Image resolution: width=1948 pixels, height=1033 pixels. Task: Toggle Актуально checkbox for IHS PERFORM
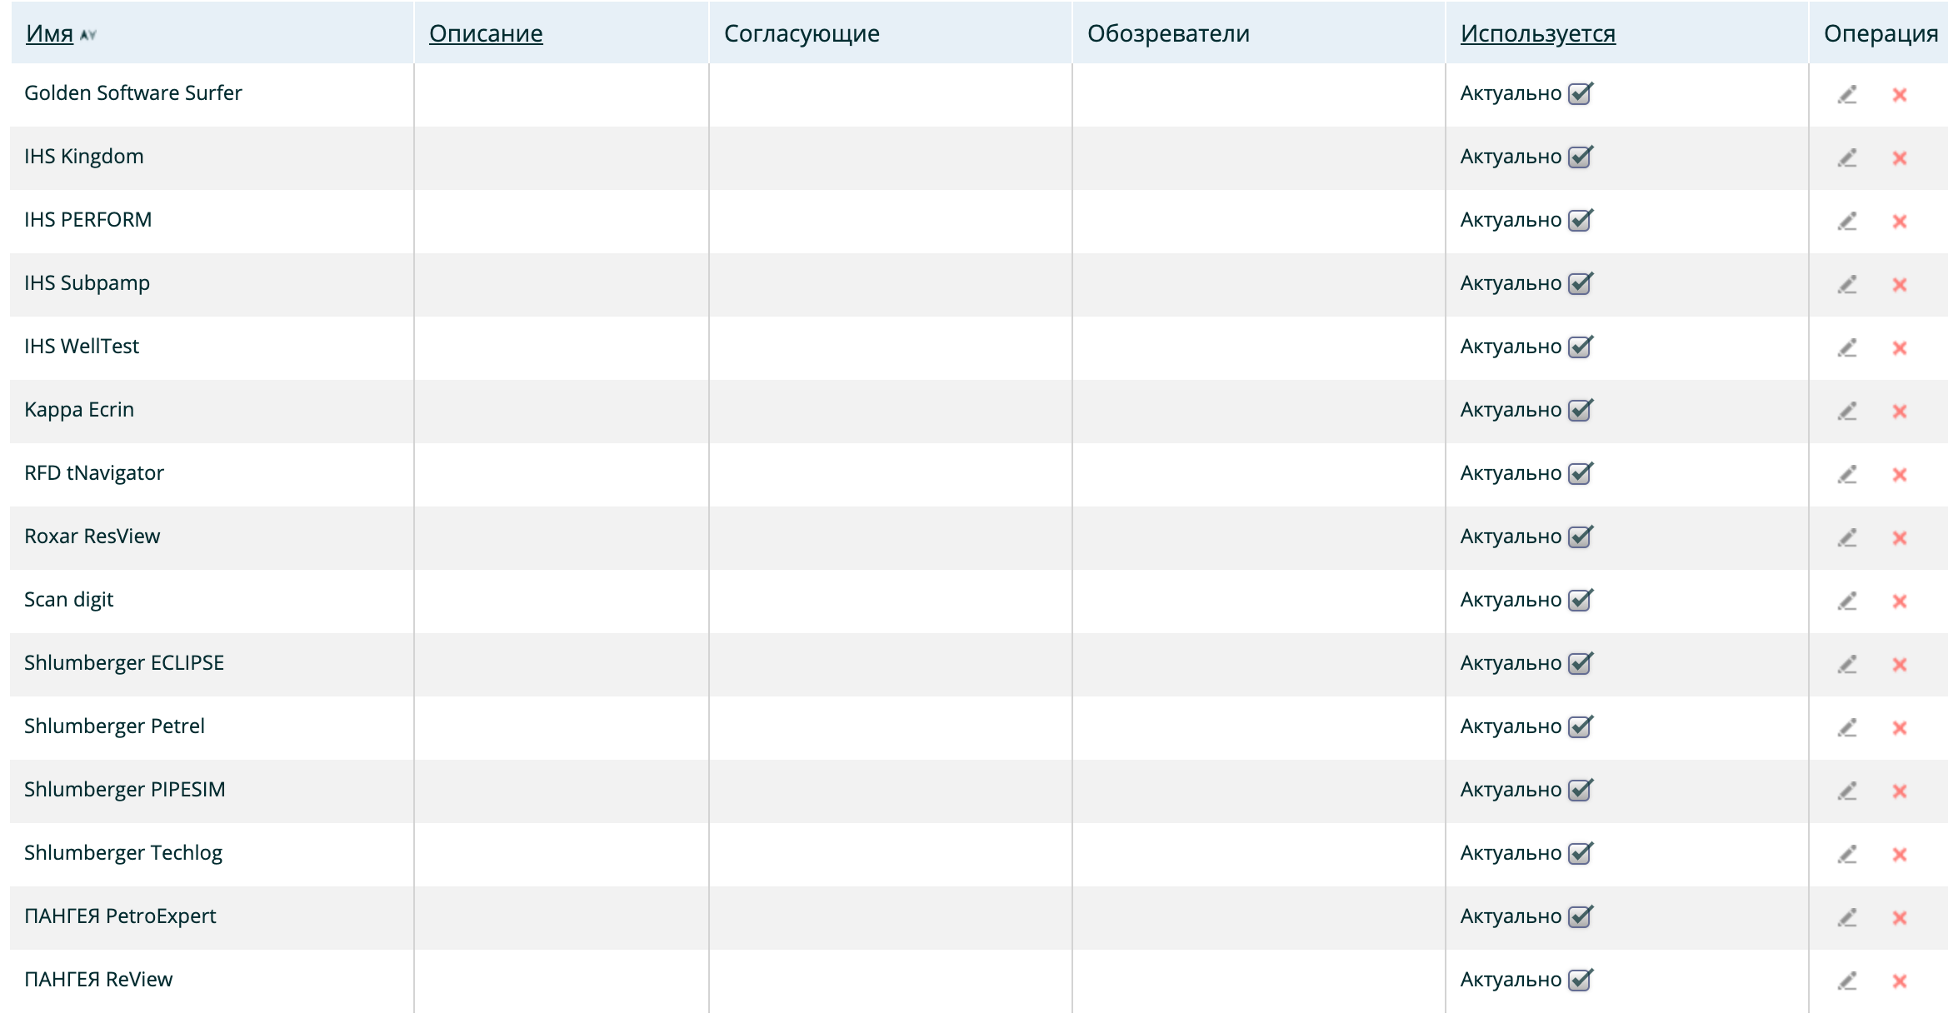click(x=1580, y=220)
